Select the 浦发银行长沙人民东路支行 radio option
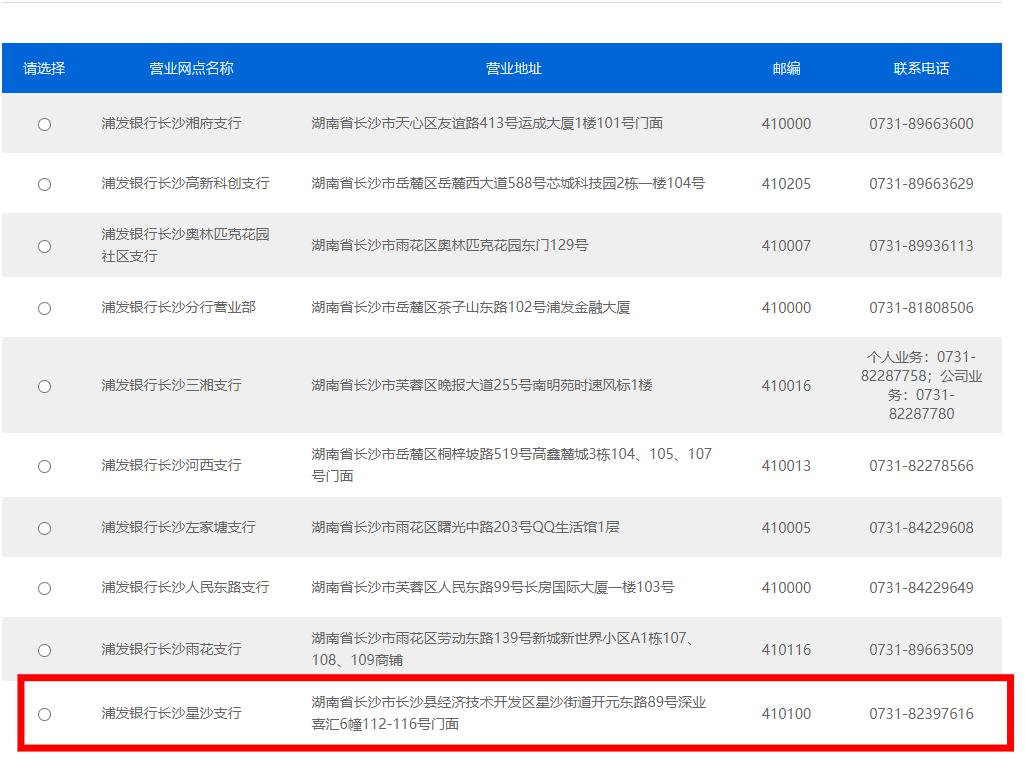 [44, 588]
